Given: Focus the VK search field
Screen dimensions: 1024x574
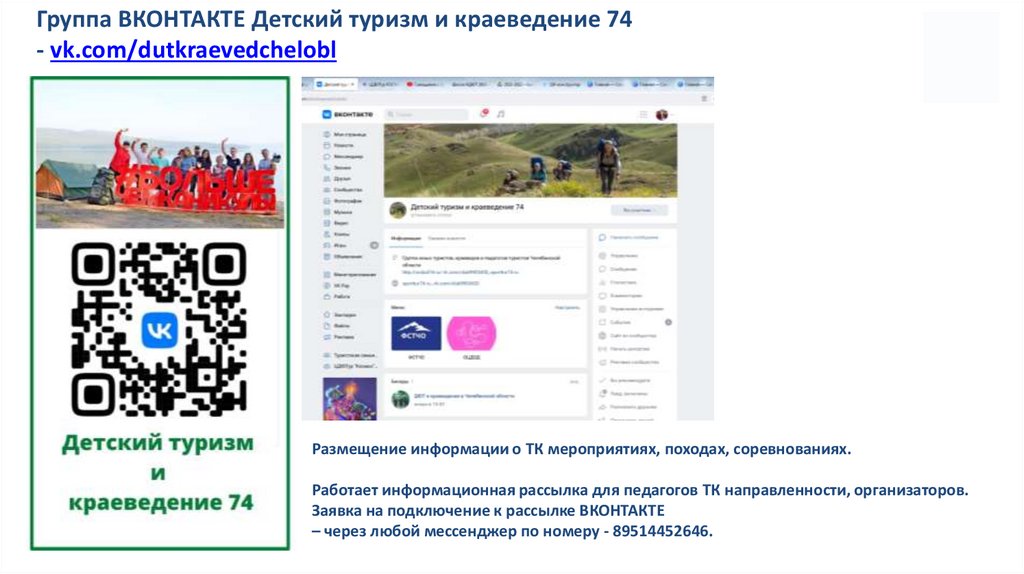Looking at the screenshot, I should click(x=426, y=114).
